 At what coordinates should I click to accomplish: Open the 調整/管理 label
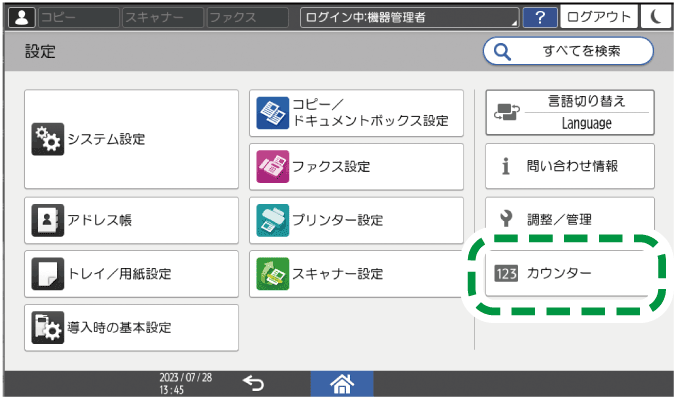pos(560,220)
